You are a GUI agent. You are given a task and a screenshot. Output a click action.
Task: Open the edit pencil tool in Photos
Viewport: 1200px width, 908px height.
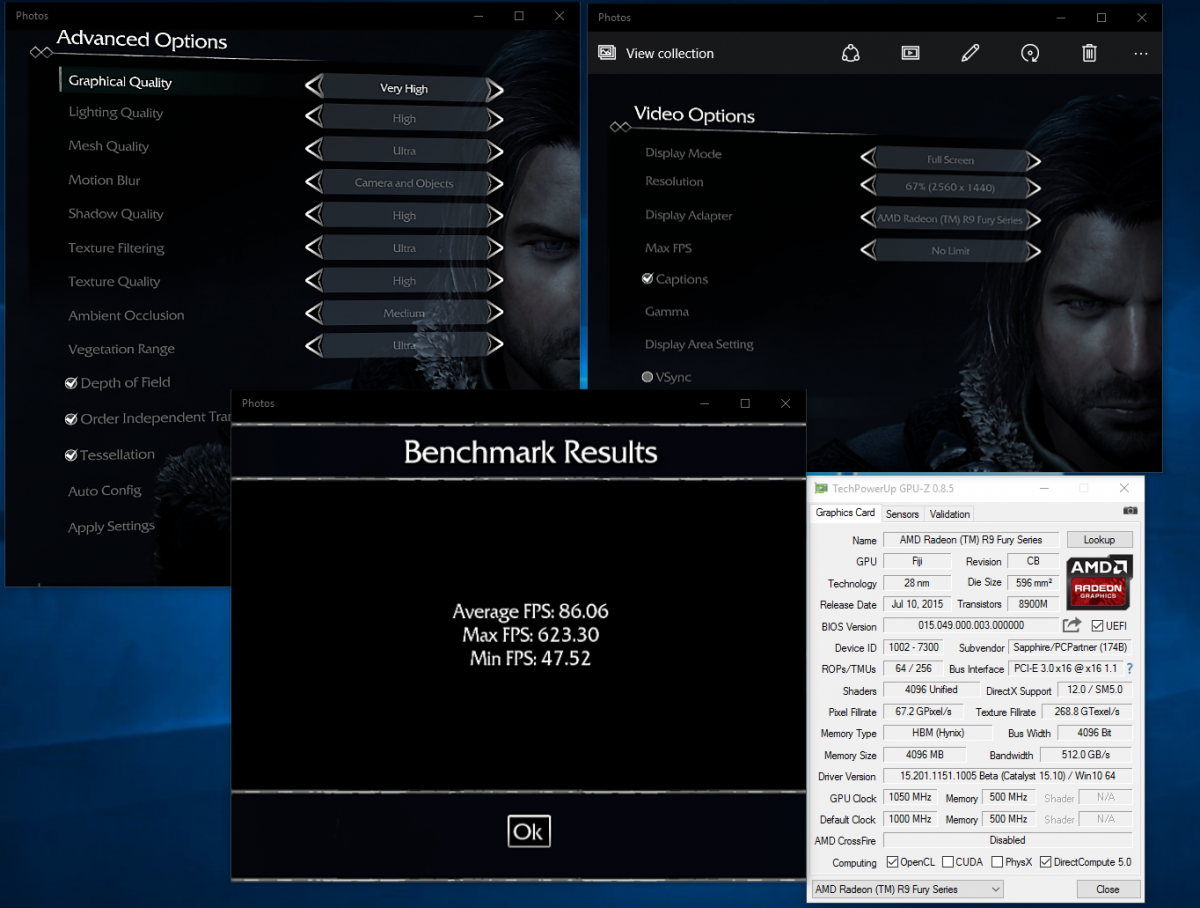coord(970,53)
